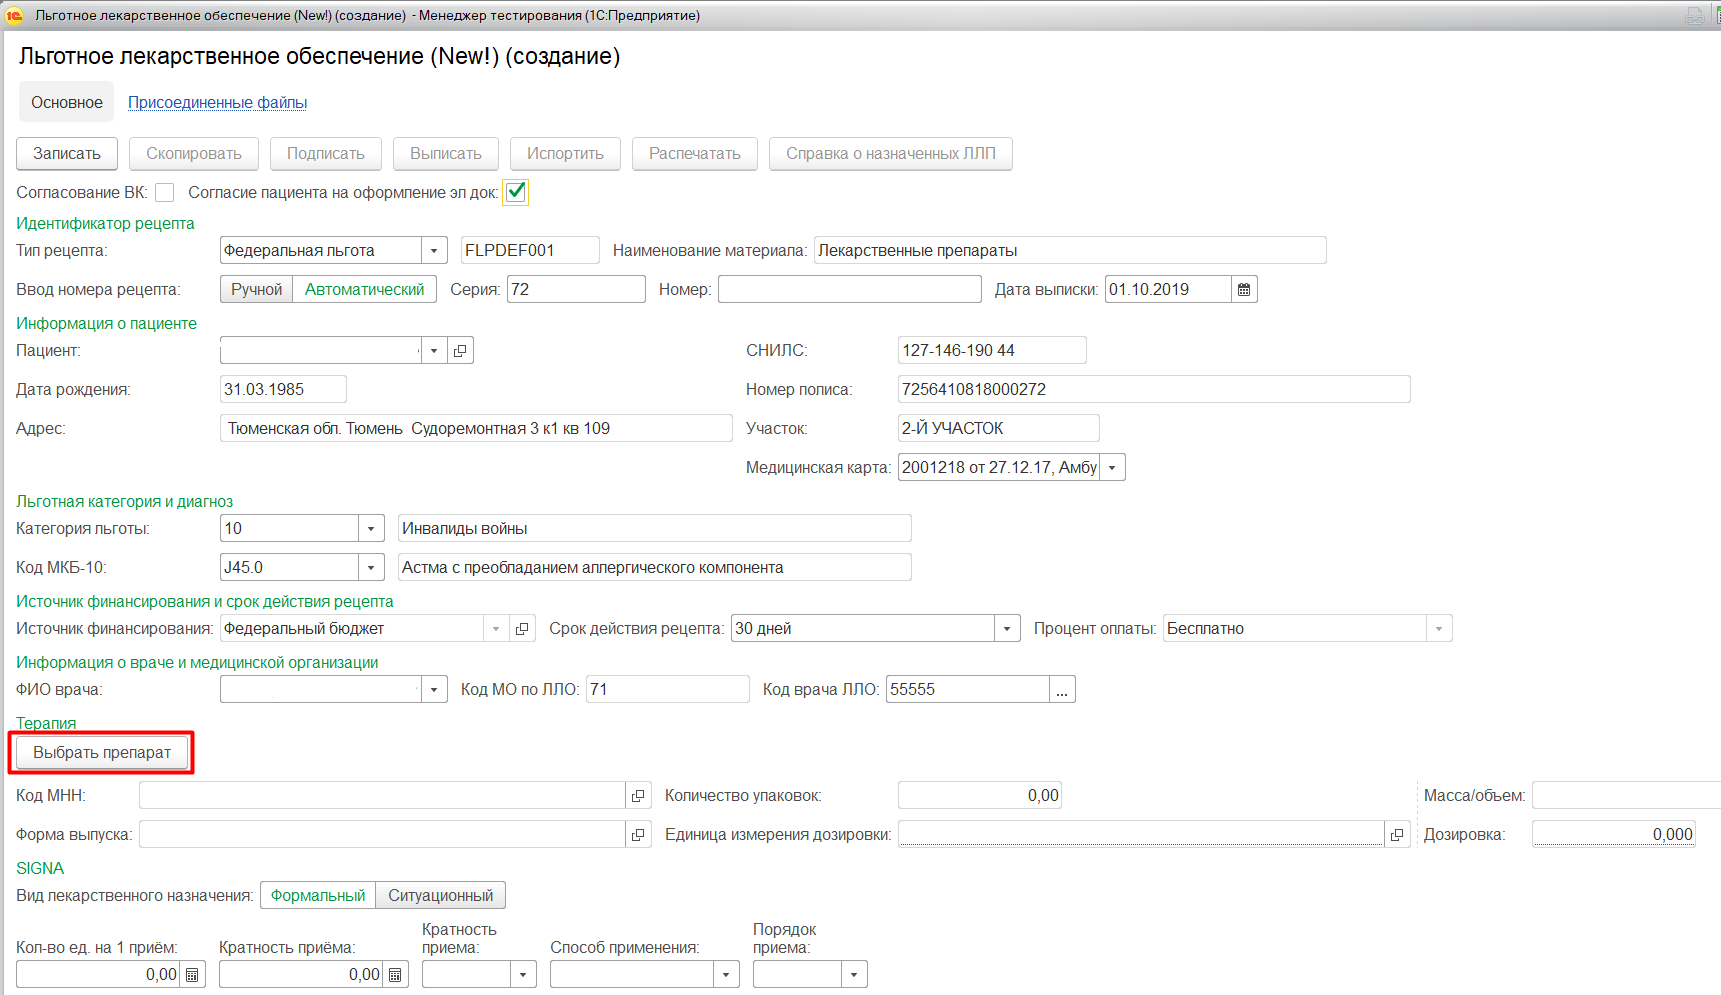Open the Форма выпуска selection icon
The height and width of the screenshot is (995, 1721).
638,834
